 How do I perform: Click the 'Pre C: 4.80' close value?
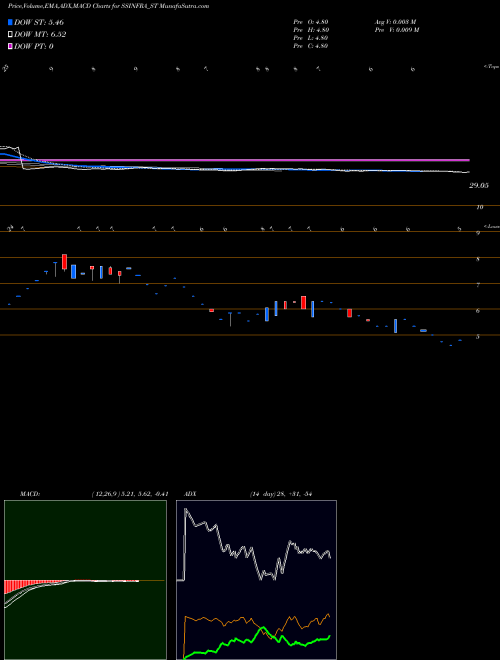(x=311, y=46)
